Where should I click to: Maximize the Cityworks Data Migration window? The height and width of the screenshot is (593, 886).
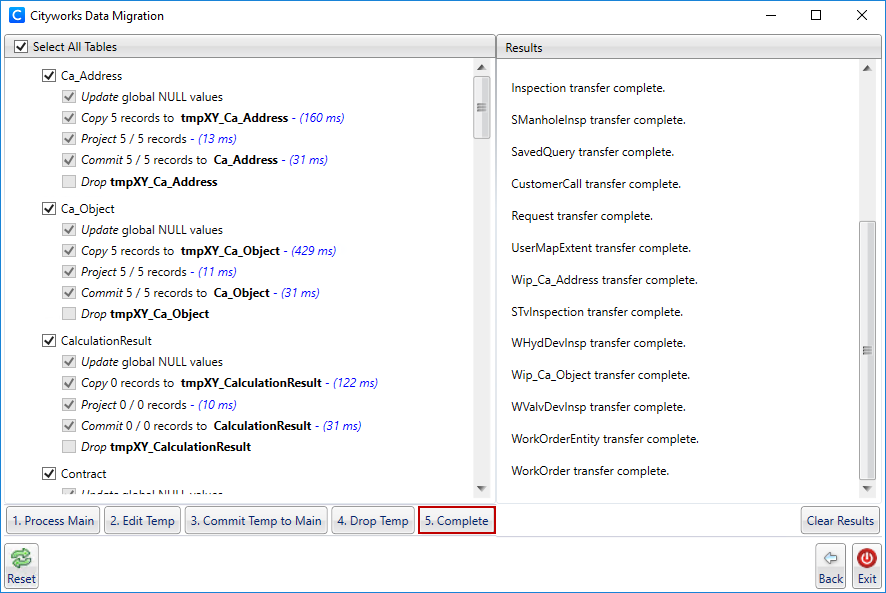point(816,15)
